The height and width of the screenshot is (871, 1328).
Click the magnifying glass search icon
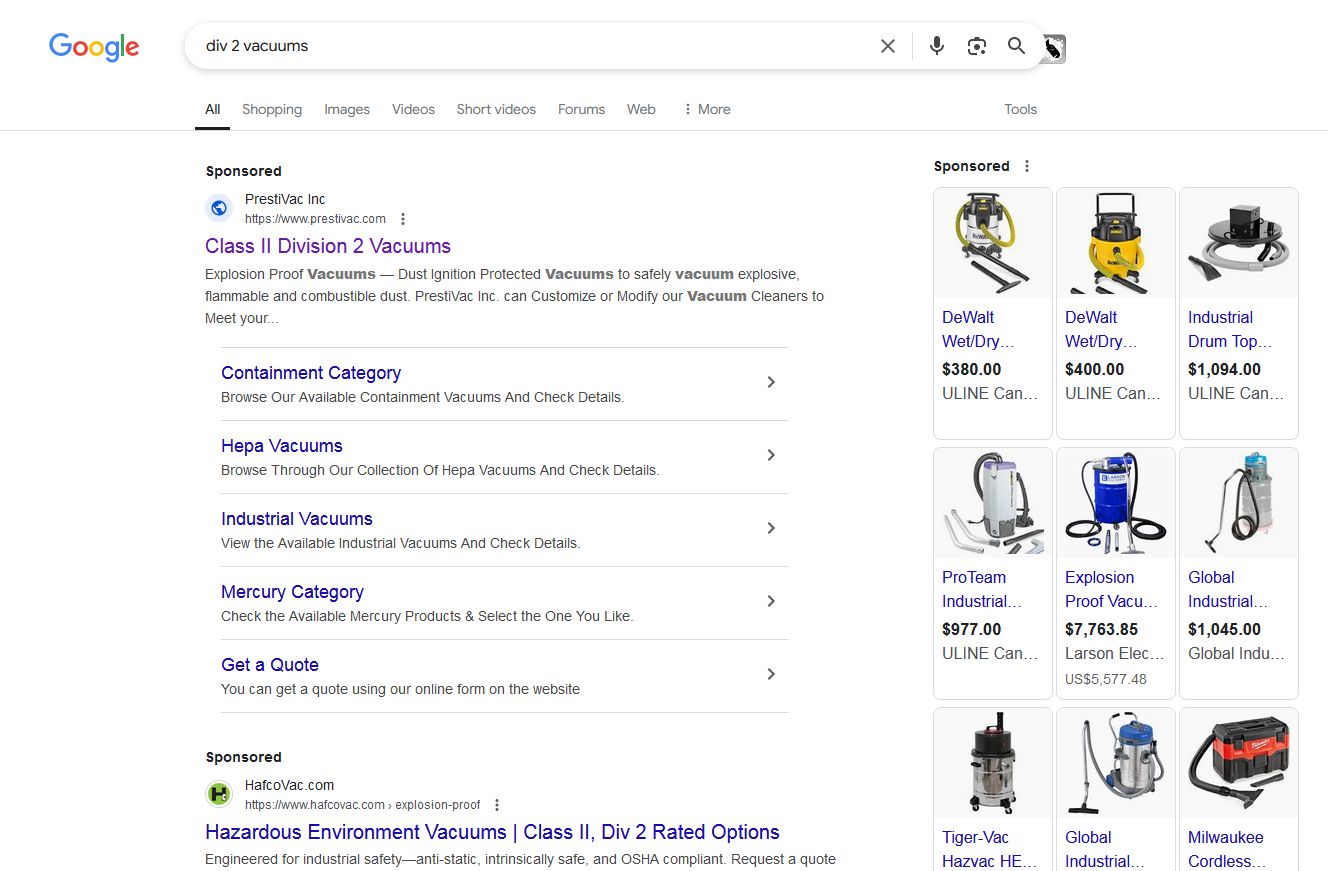click(x=1017, y=46)
